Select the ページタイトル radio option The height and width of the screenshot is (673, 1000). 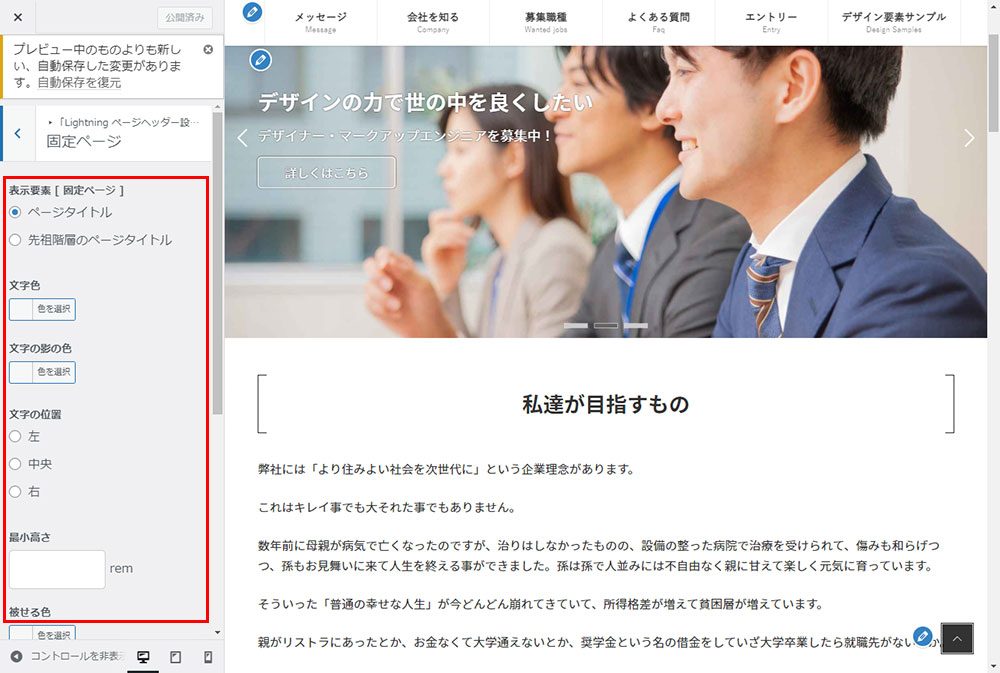[x=15, y=212]
